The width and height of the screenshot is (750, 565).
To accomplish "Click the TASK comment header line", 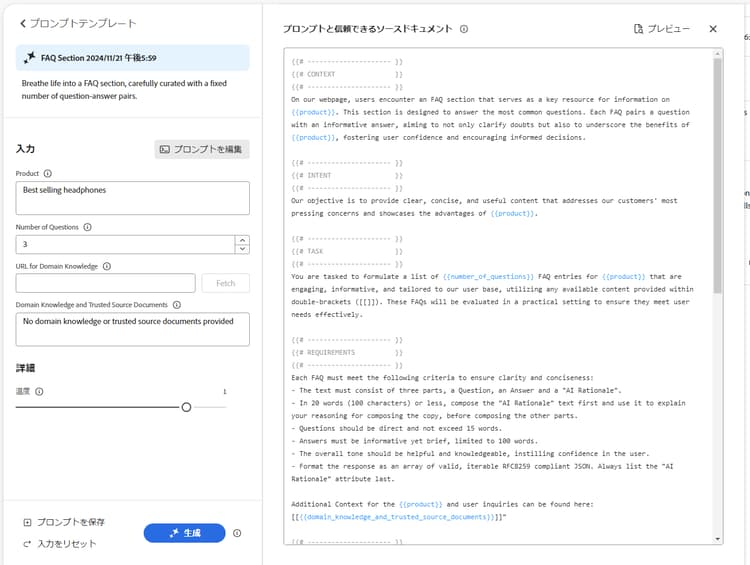I will coord(347,252).
